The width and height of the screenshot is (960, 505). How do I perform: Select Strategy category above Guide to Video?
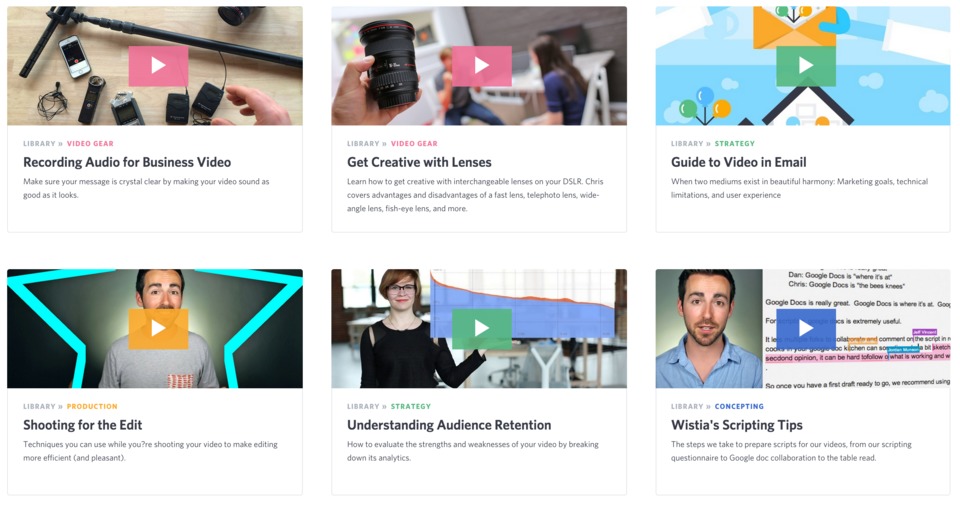click(735, 144)
